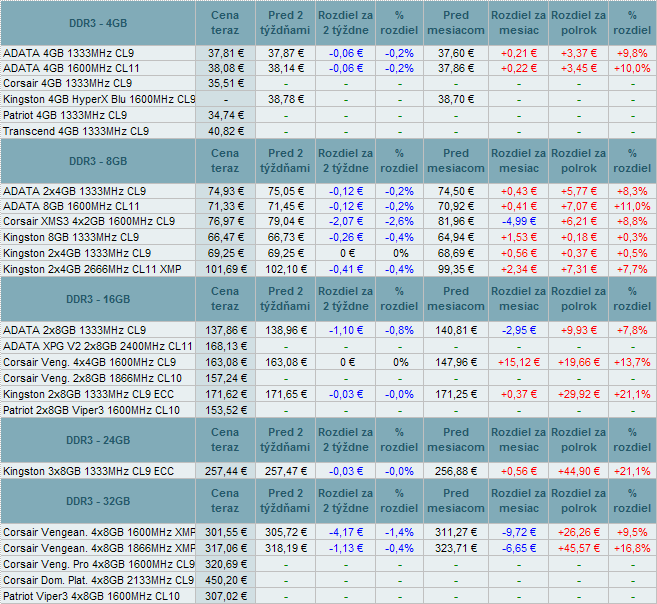
Task: Select the '+13,7%' percentage cell
Action: [632, 362]
